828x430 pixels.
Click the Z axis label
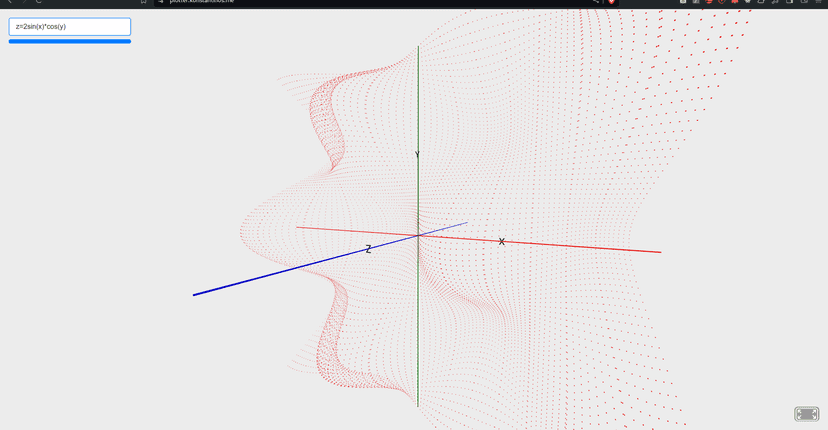click(x=368, y=249)
